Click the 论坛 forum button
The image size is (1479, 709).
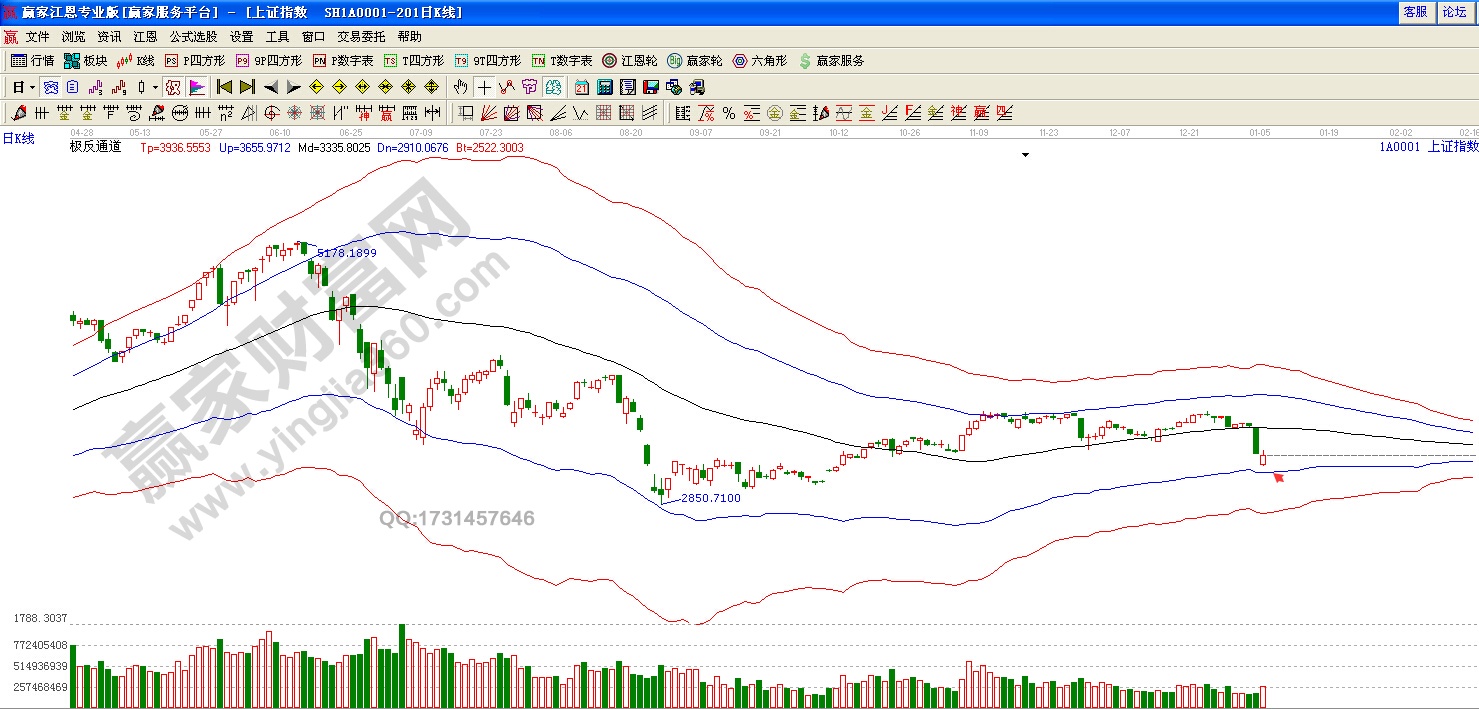coord(1452,12)
